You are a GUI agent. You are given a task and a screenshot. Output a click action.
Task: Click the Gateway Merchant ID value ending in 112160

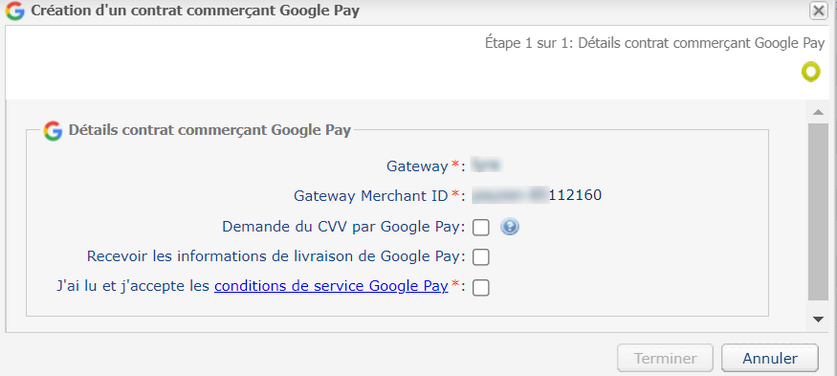tap(537, 195)
